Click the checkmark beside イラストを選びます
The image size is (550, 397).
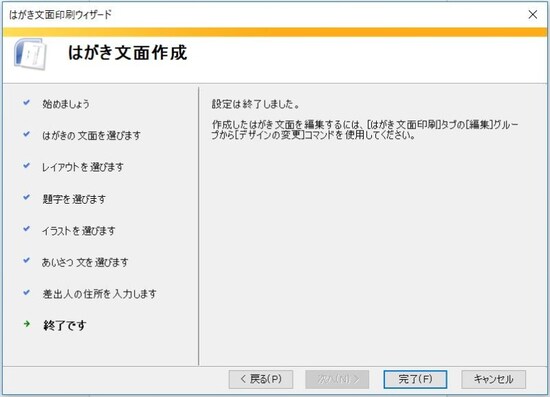point(26,229)
